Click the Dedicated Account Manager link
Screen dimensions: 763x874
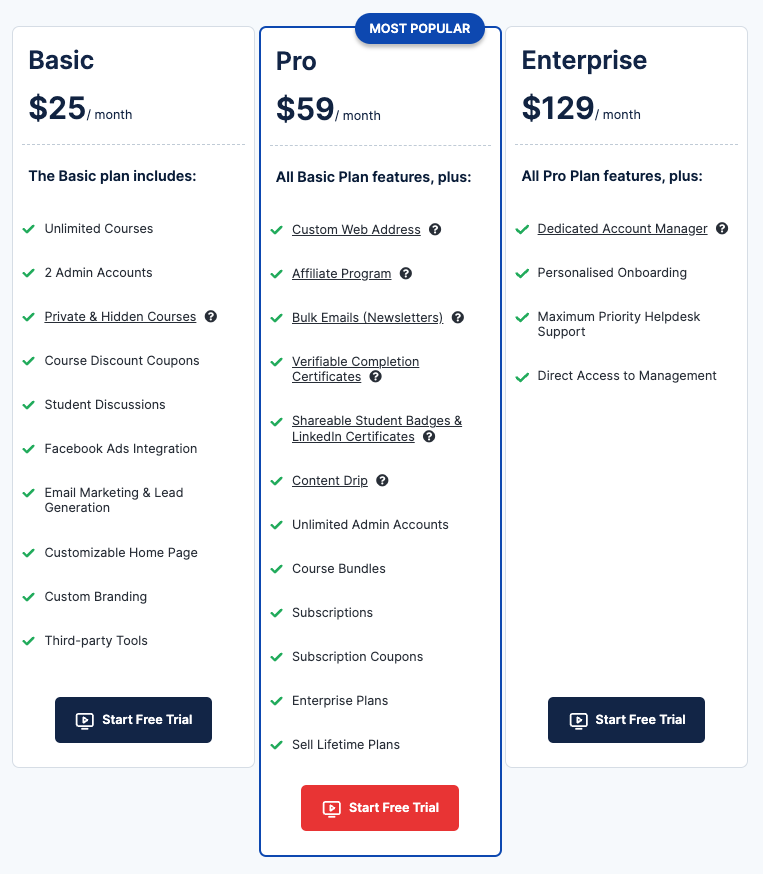(621, 229)
